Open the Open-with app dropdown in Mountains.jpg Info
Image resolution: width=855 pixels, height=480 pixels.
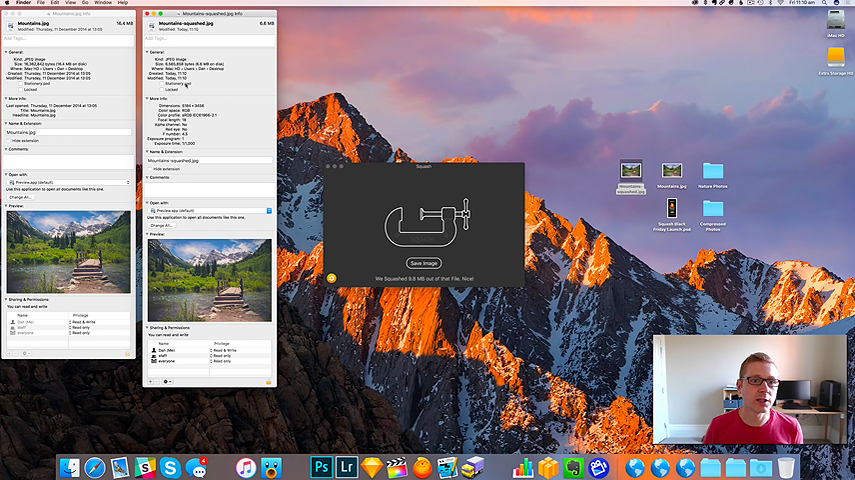pos(69,182)
